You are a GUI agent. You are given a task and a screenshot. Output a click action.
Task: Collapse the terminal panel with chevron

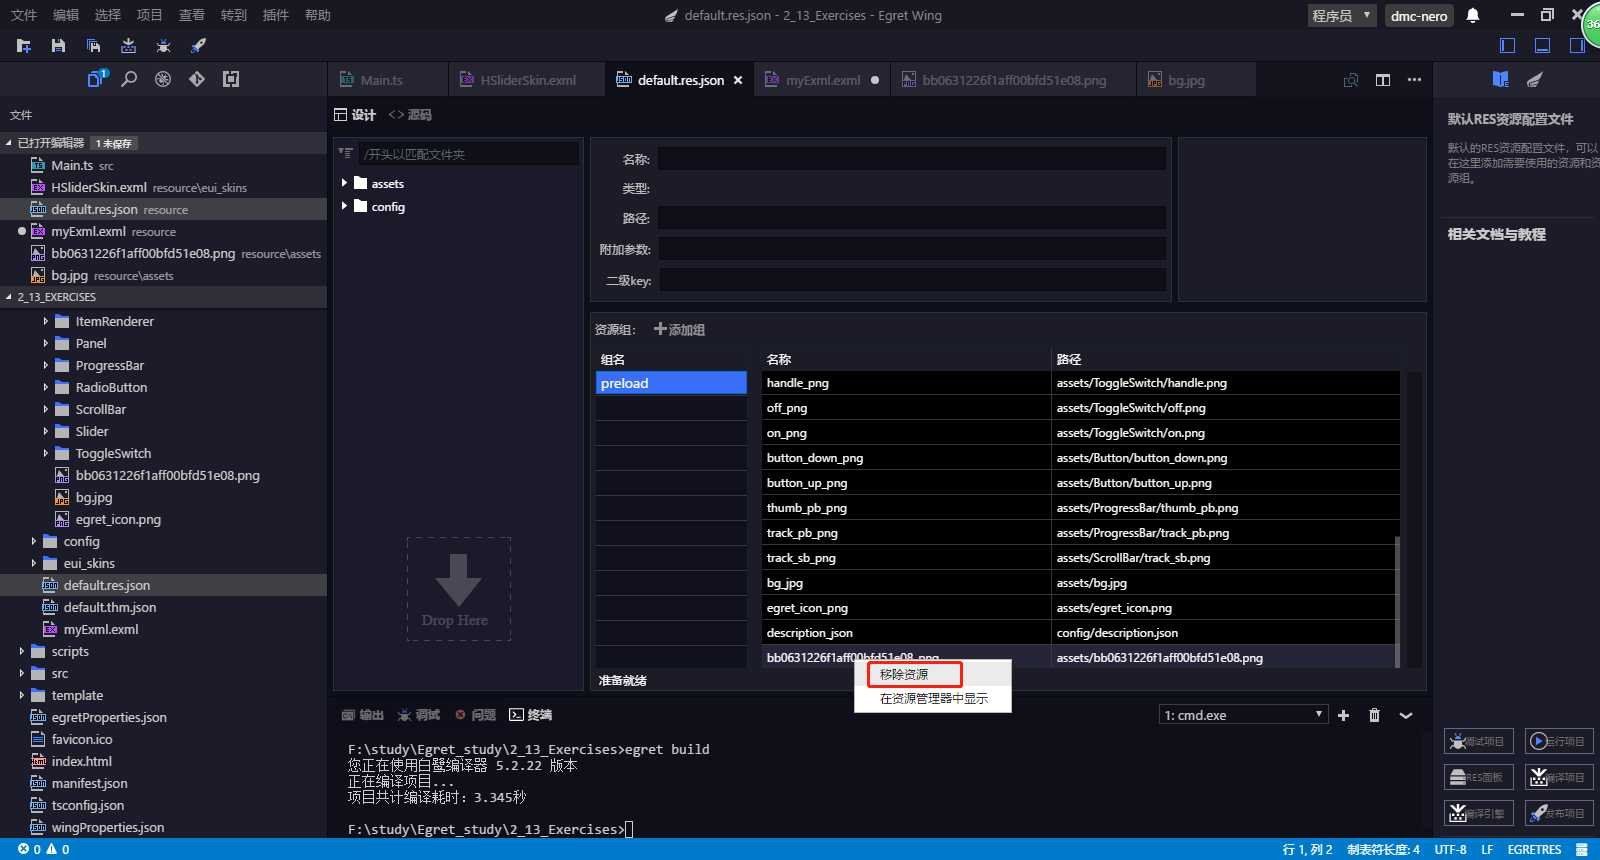1406,715
